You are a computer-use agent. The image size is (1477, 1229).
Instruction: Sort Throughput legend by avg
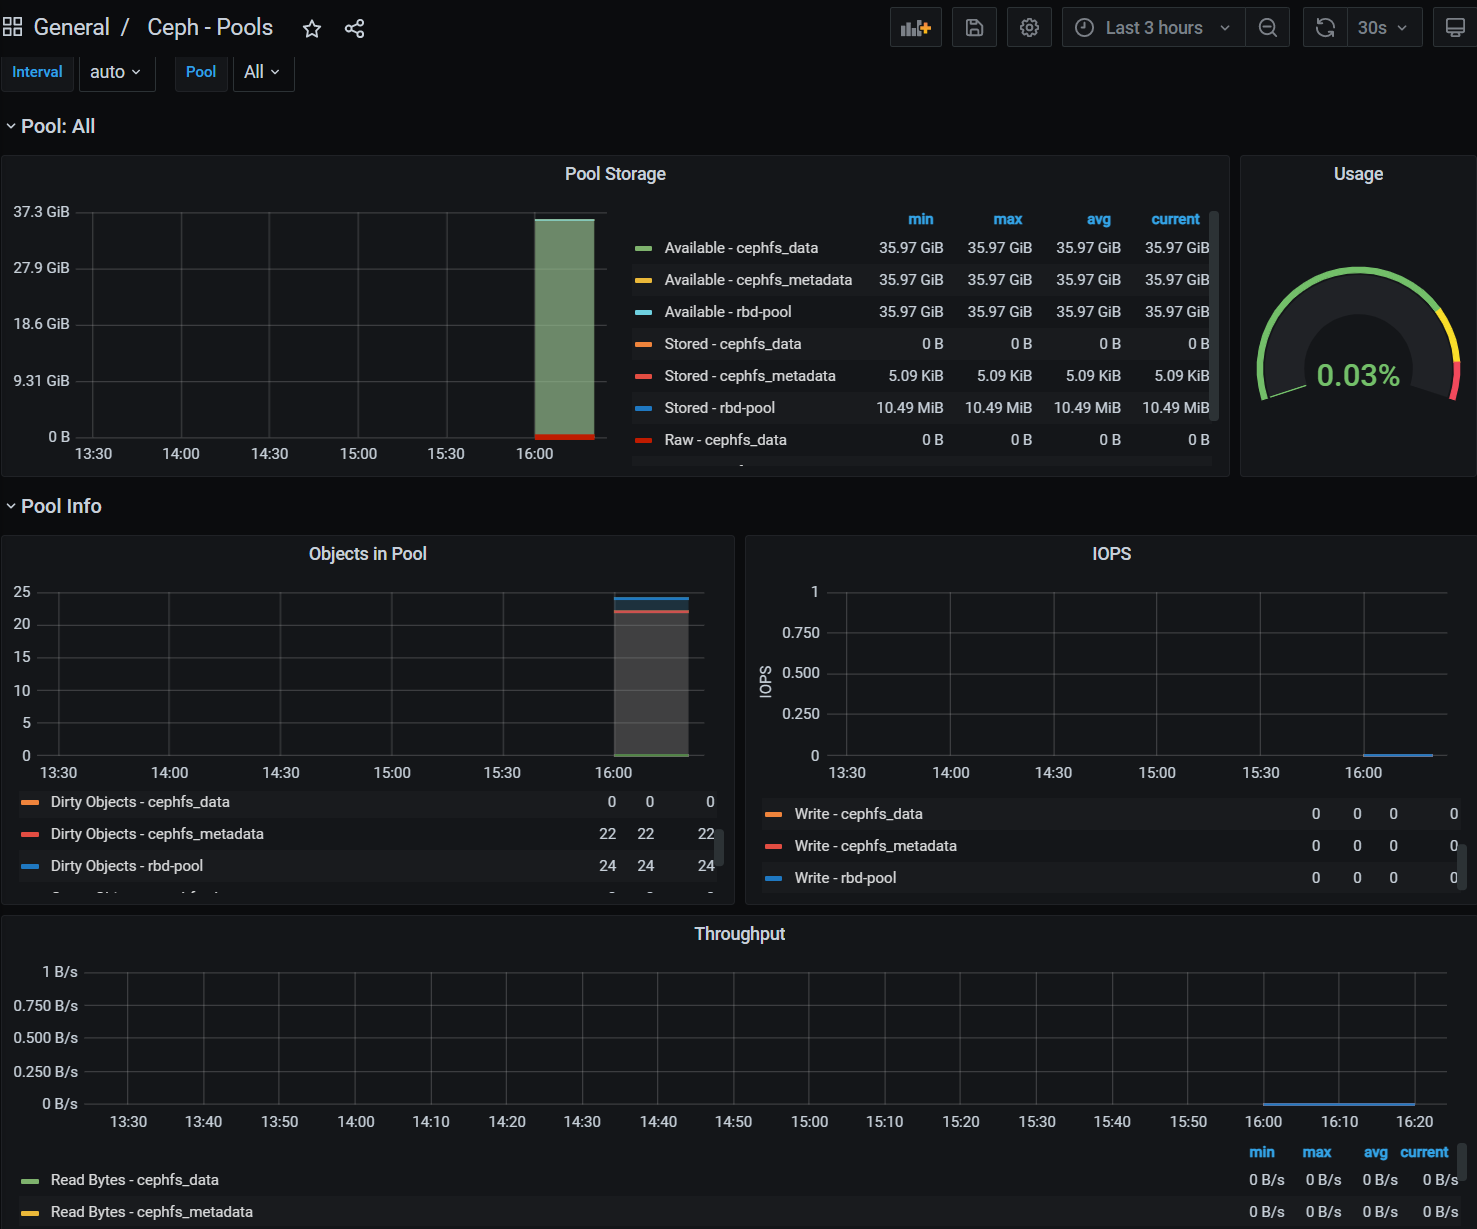click(x=1376, y=1152)
